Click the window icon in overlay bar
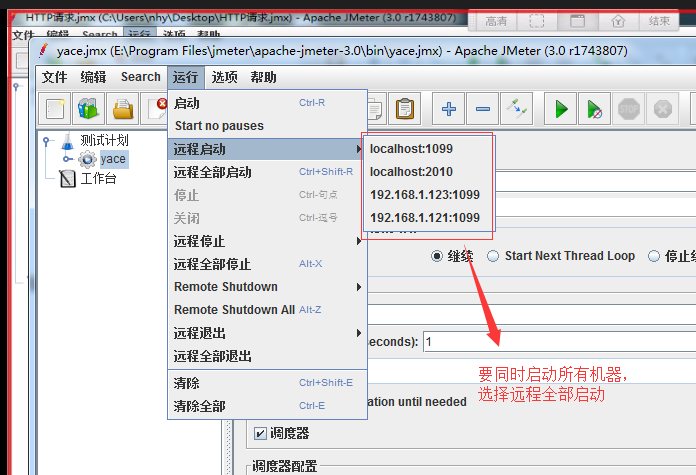Image resolution: width=696 pixels, height=475 pixels. (x=577, y=21)
